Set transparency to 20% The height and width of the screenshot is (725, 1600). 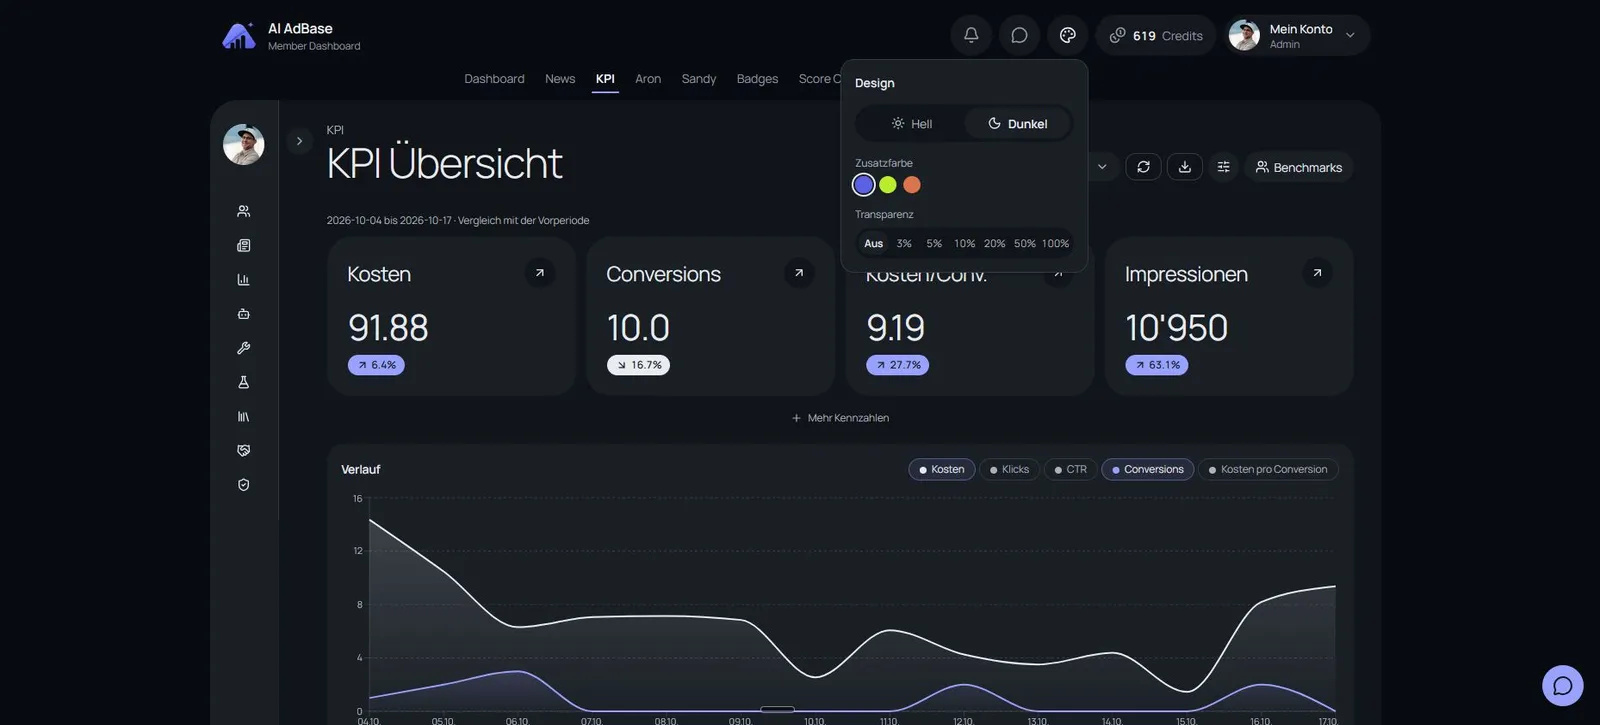(x=994, y=243)
